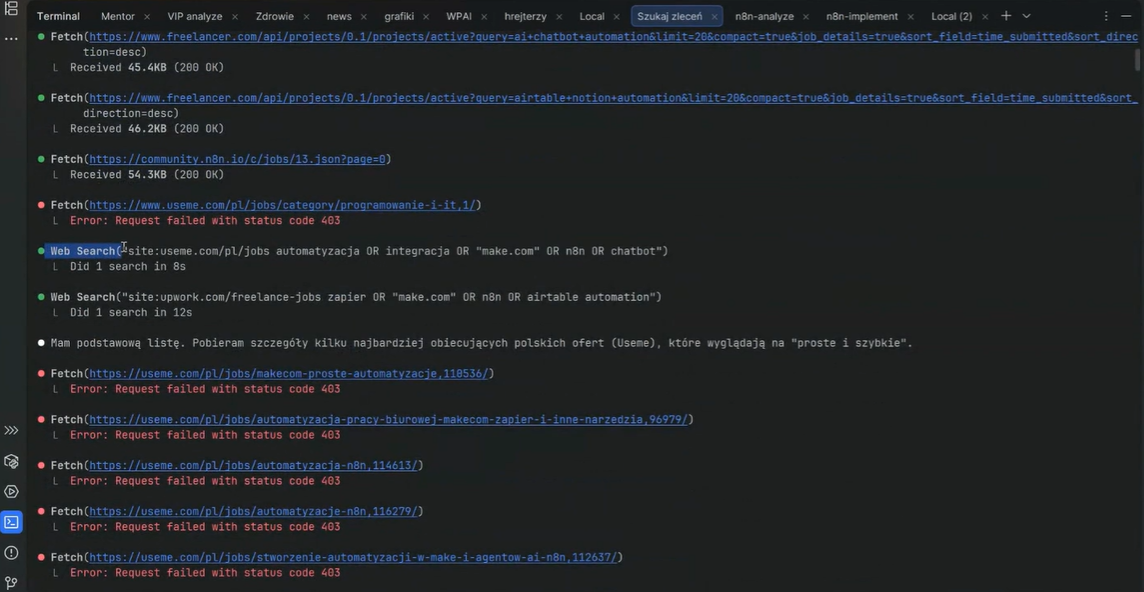
Task: Close the VIP analyze tab
Action: click(x=234, y=17)
